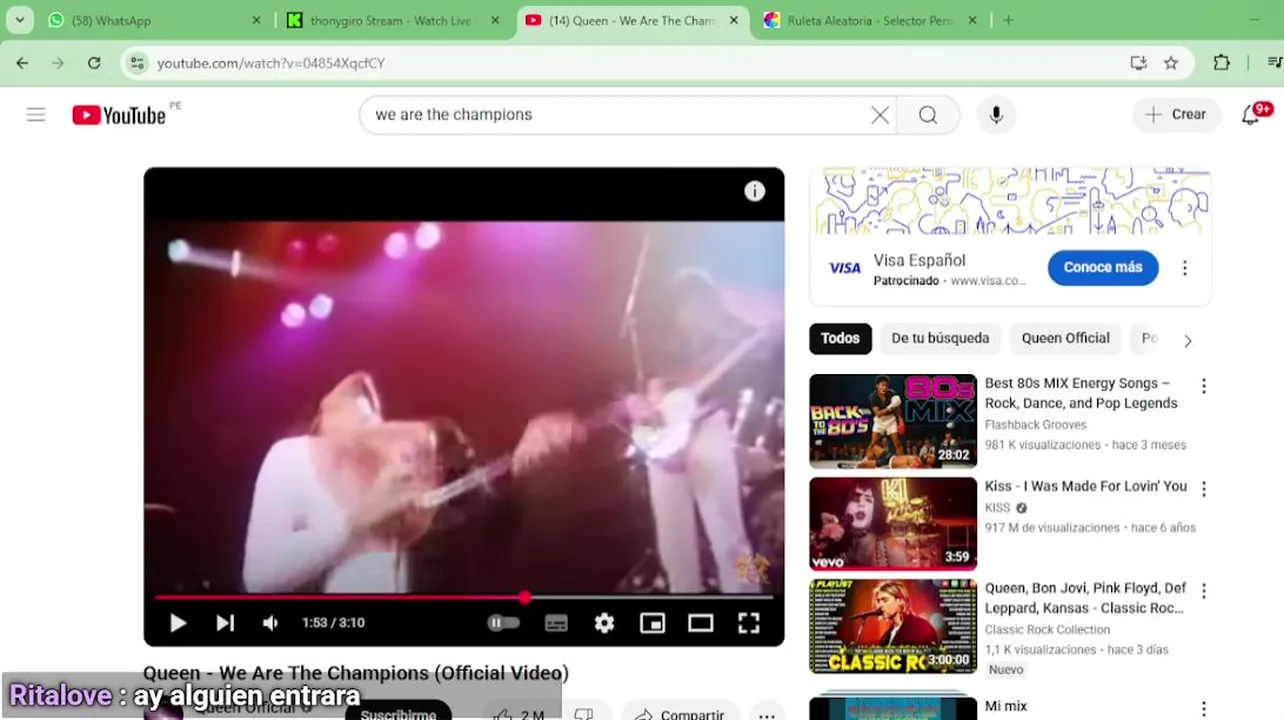Open tab search dropdown arrow

19,20
